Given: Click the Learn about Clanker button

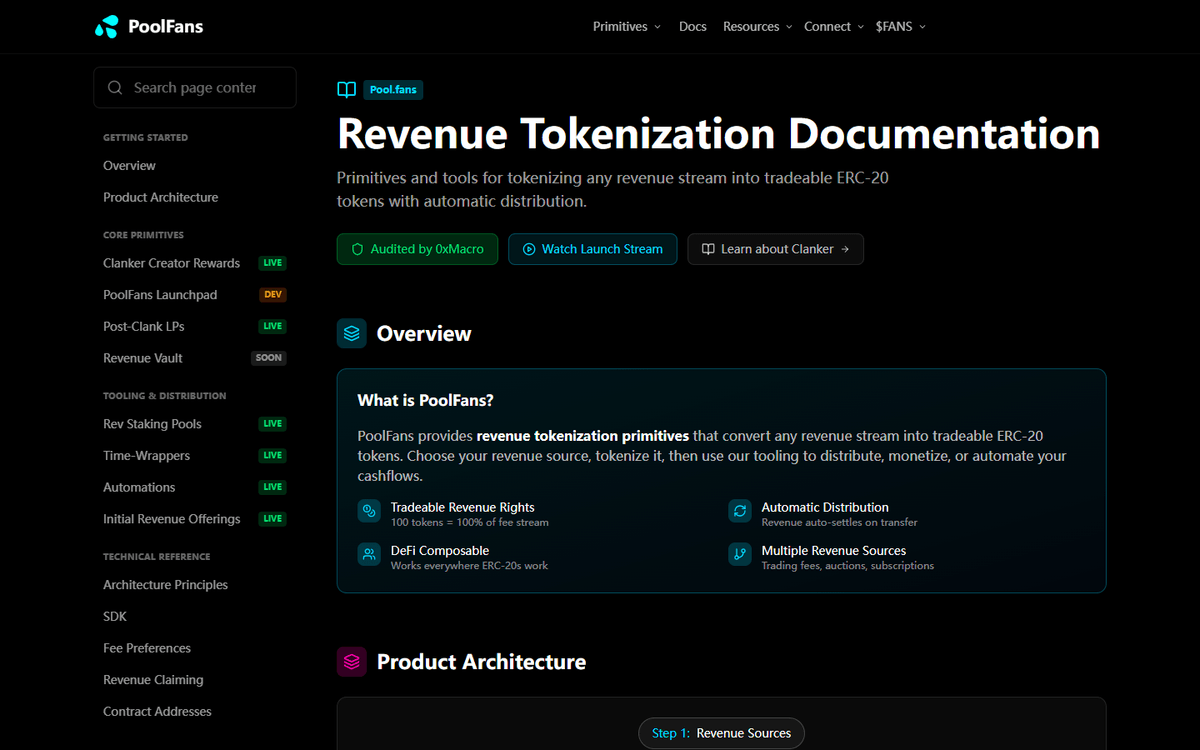Looking at the screenshot, I should [775, 249].
